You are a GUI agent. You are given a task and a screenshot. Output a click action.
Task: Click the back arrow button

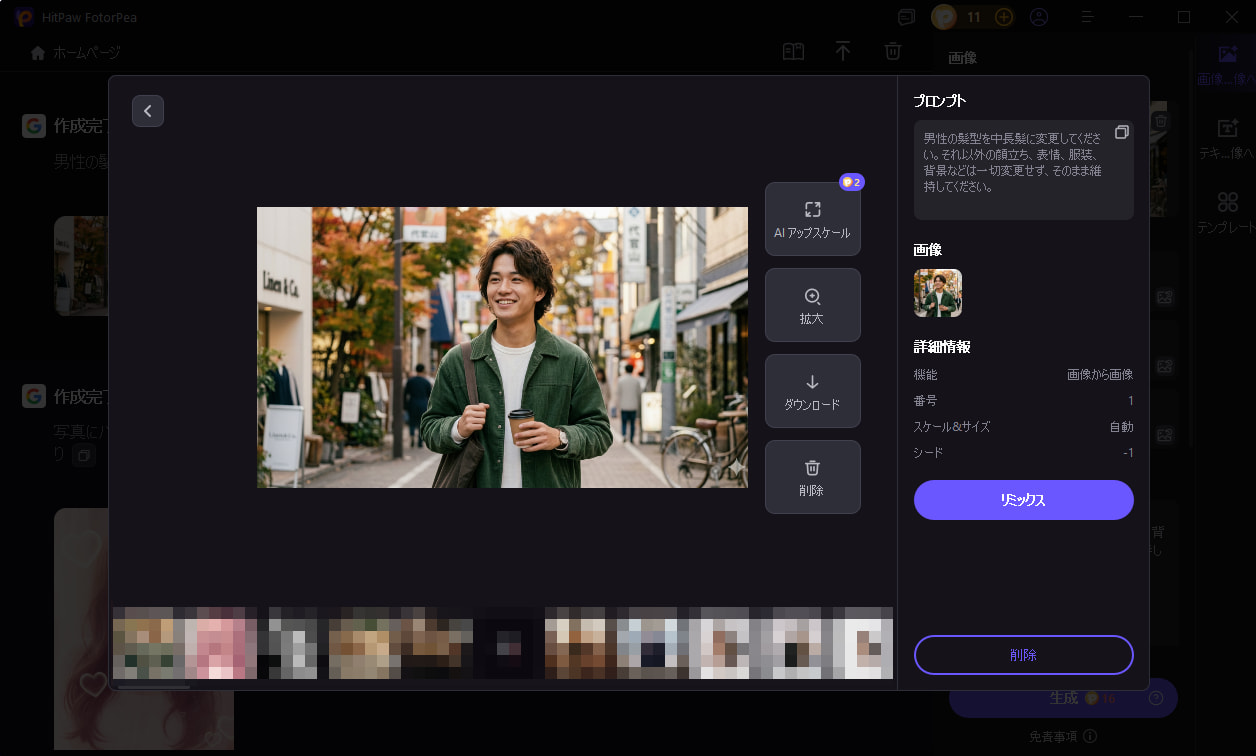pos(148,111)
